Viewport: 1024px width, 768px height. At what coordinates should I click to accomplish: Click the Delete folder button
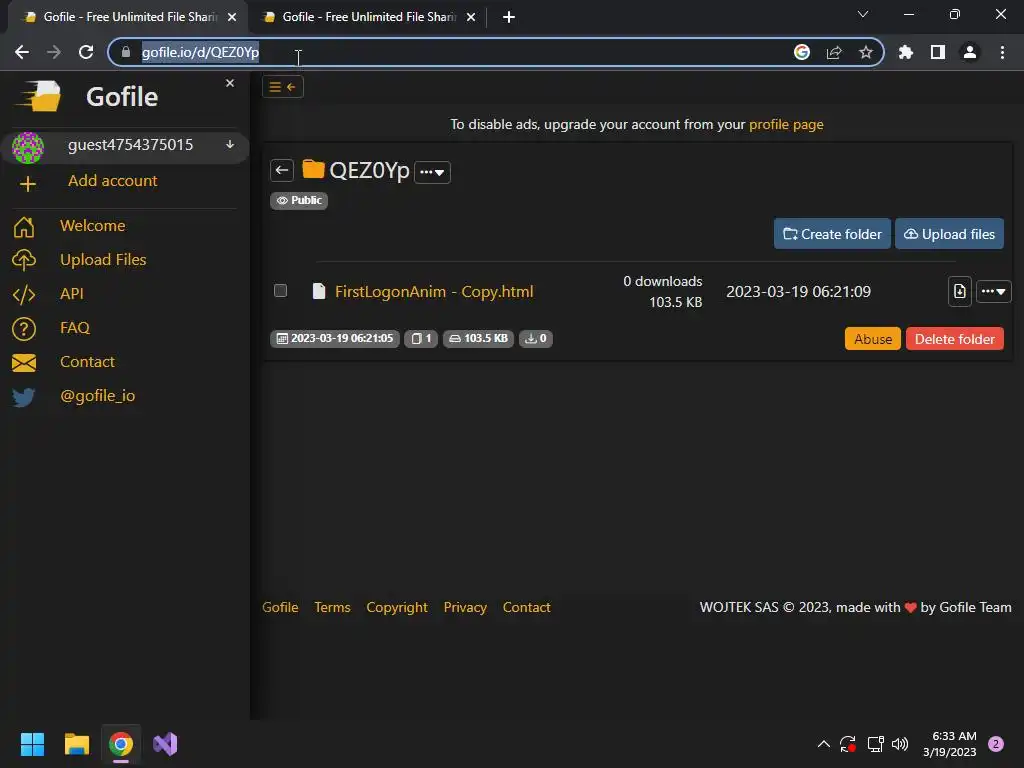(x=954, y=339)
